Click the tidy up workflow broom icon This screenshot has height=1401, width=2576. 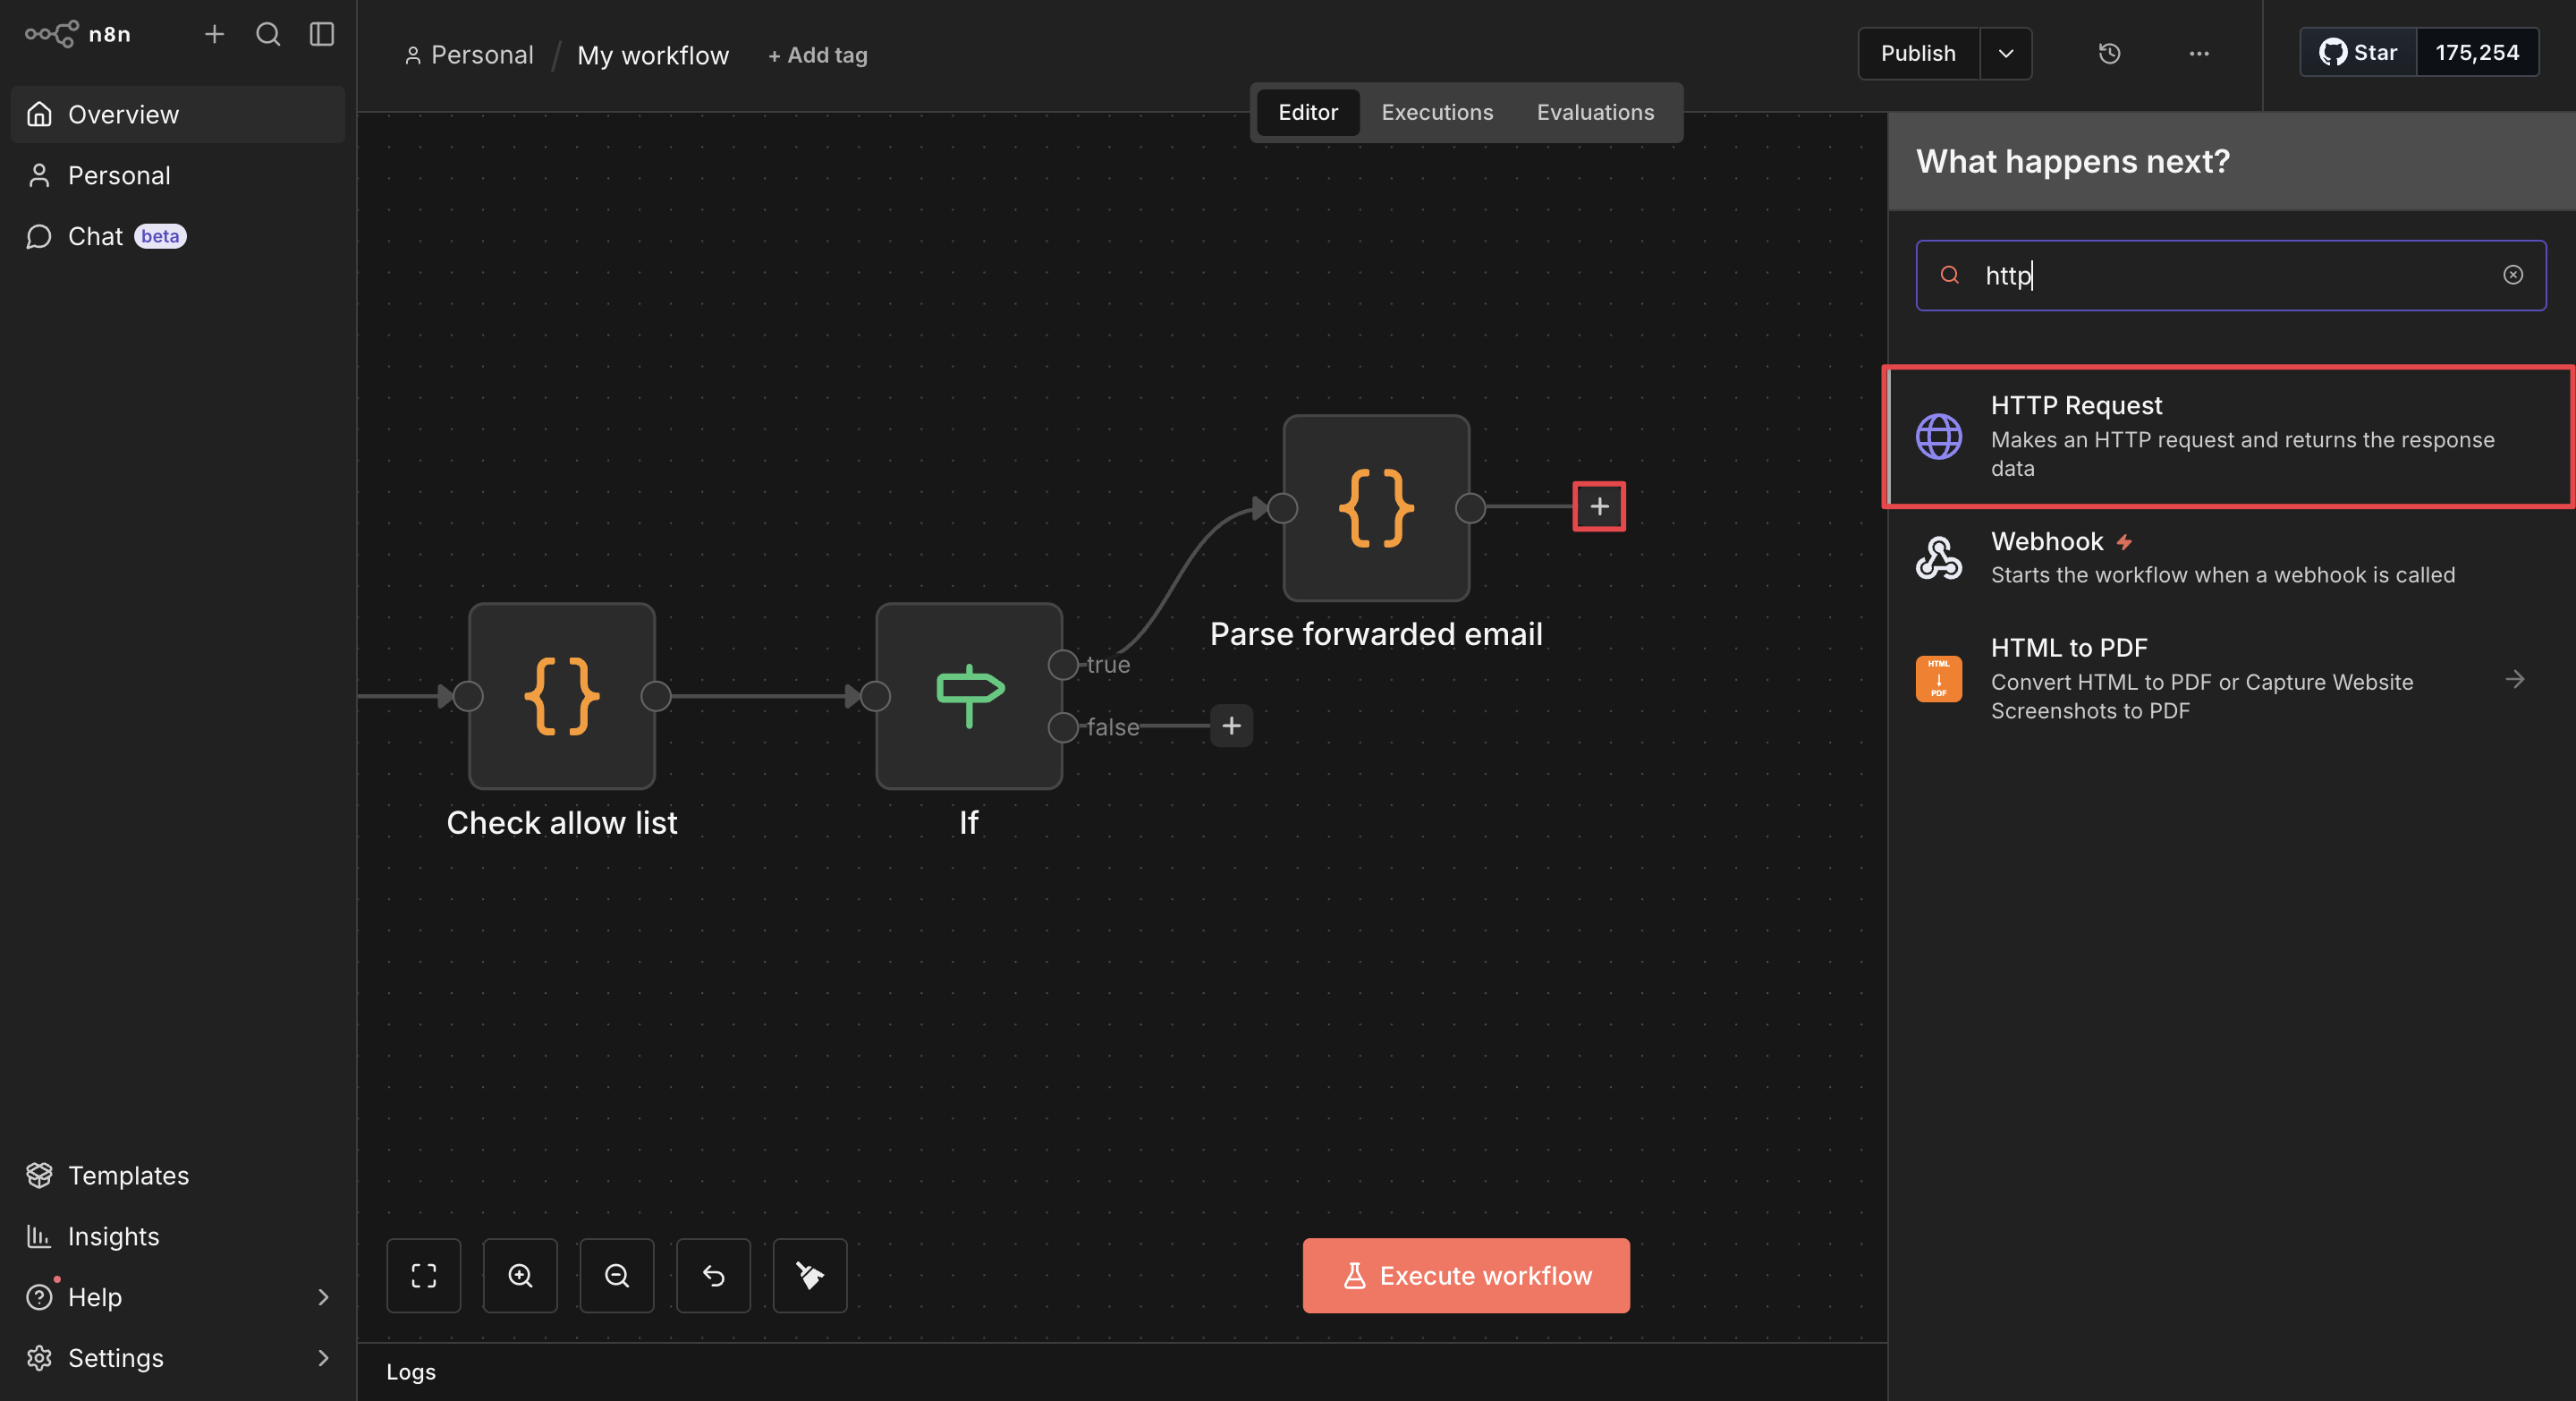coord(809,1275)
